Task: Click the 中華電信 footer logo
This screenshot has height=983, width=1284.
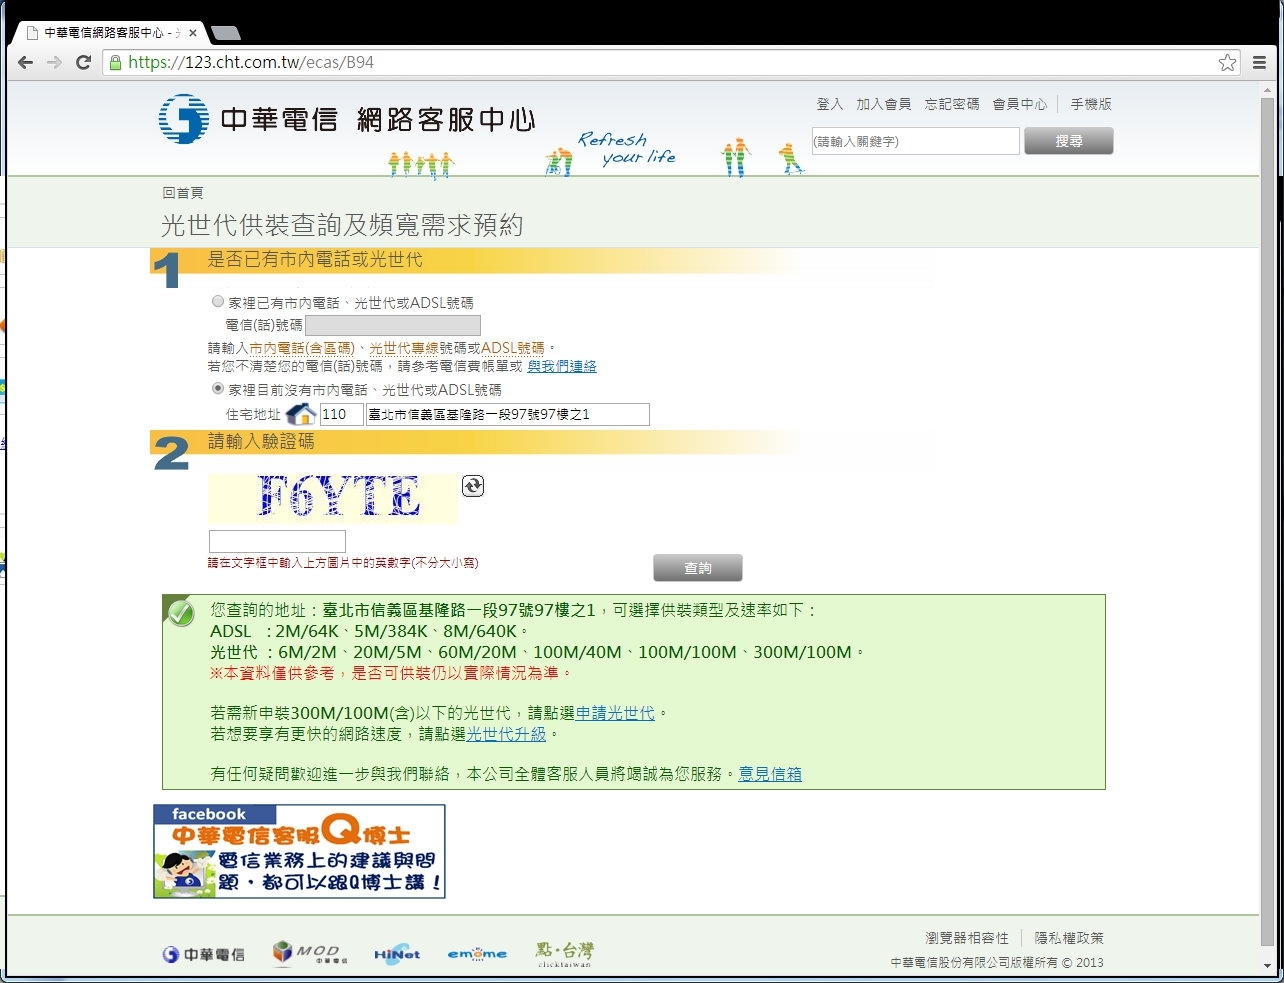Action: tap(204, 955)
